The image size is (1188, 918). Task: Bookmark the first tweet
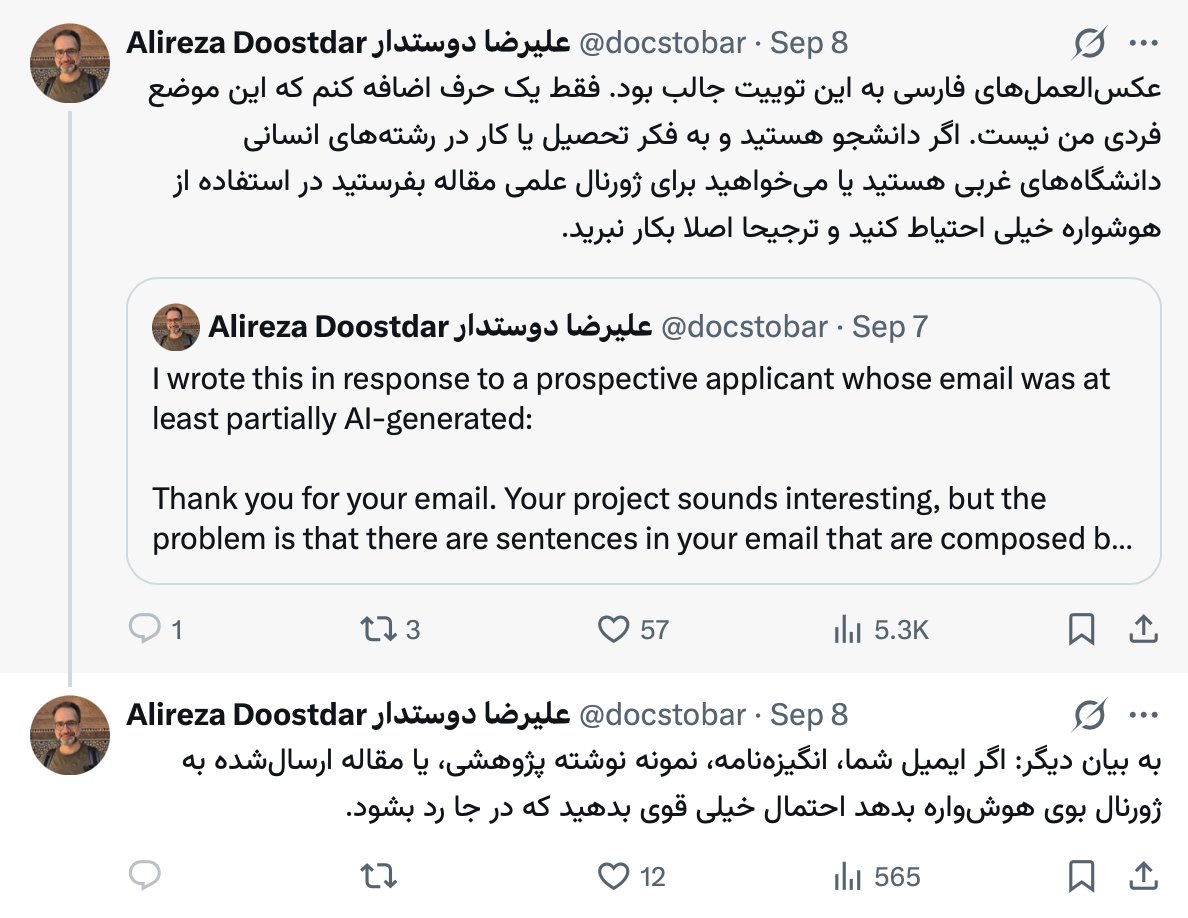coord(1081,629)
